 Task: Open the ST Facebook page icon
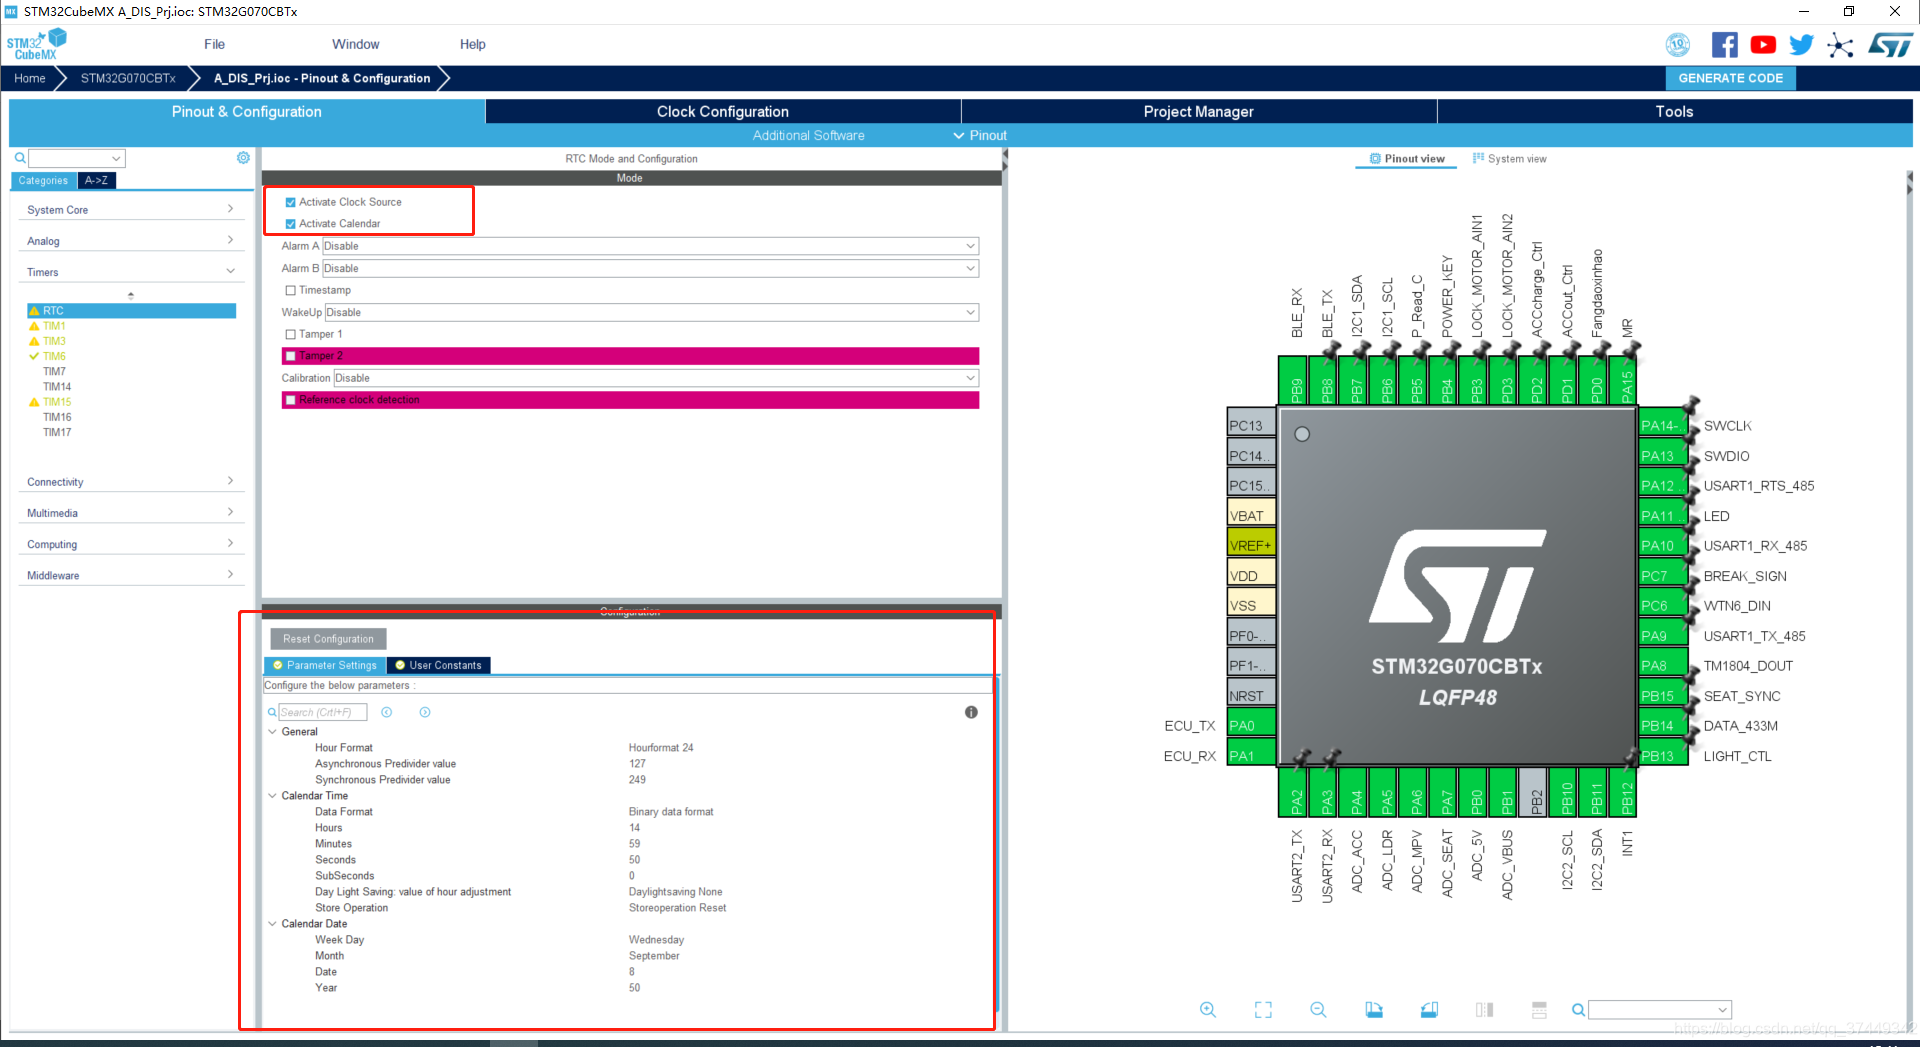pos(1724,45)
